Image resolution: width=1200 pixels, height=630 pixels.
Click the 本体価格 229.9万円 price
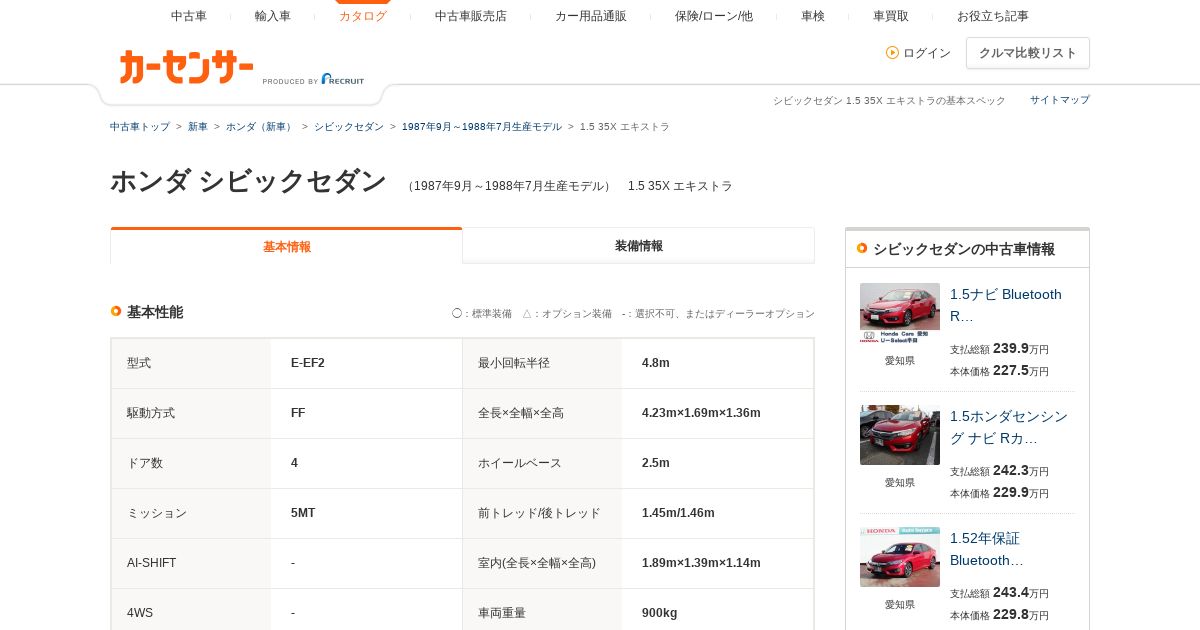coord(1000,492)
